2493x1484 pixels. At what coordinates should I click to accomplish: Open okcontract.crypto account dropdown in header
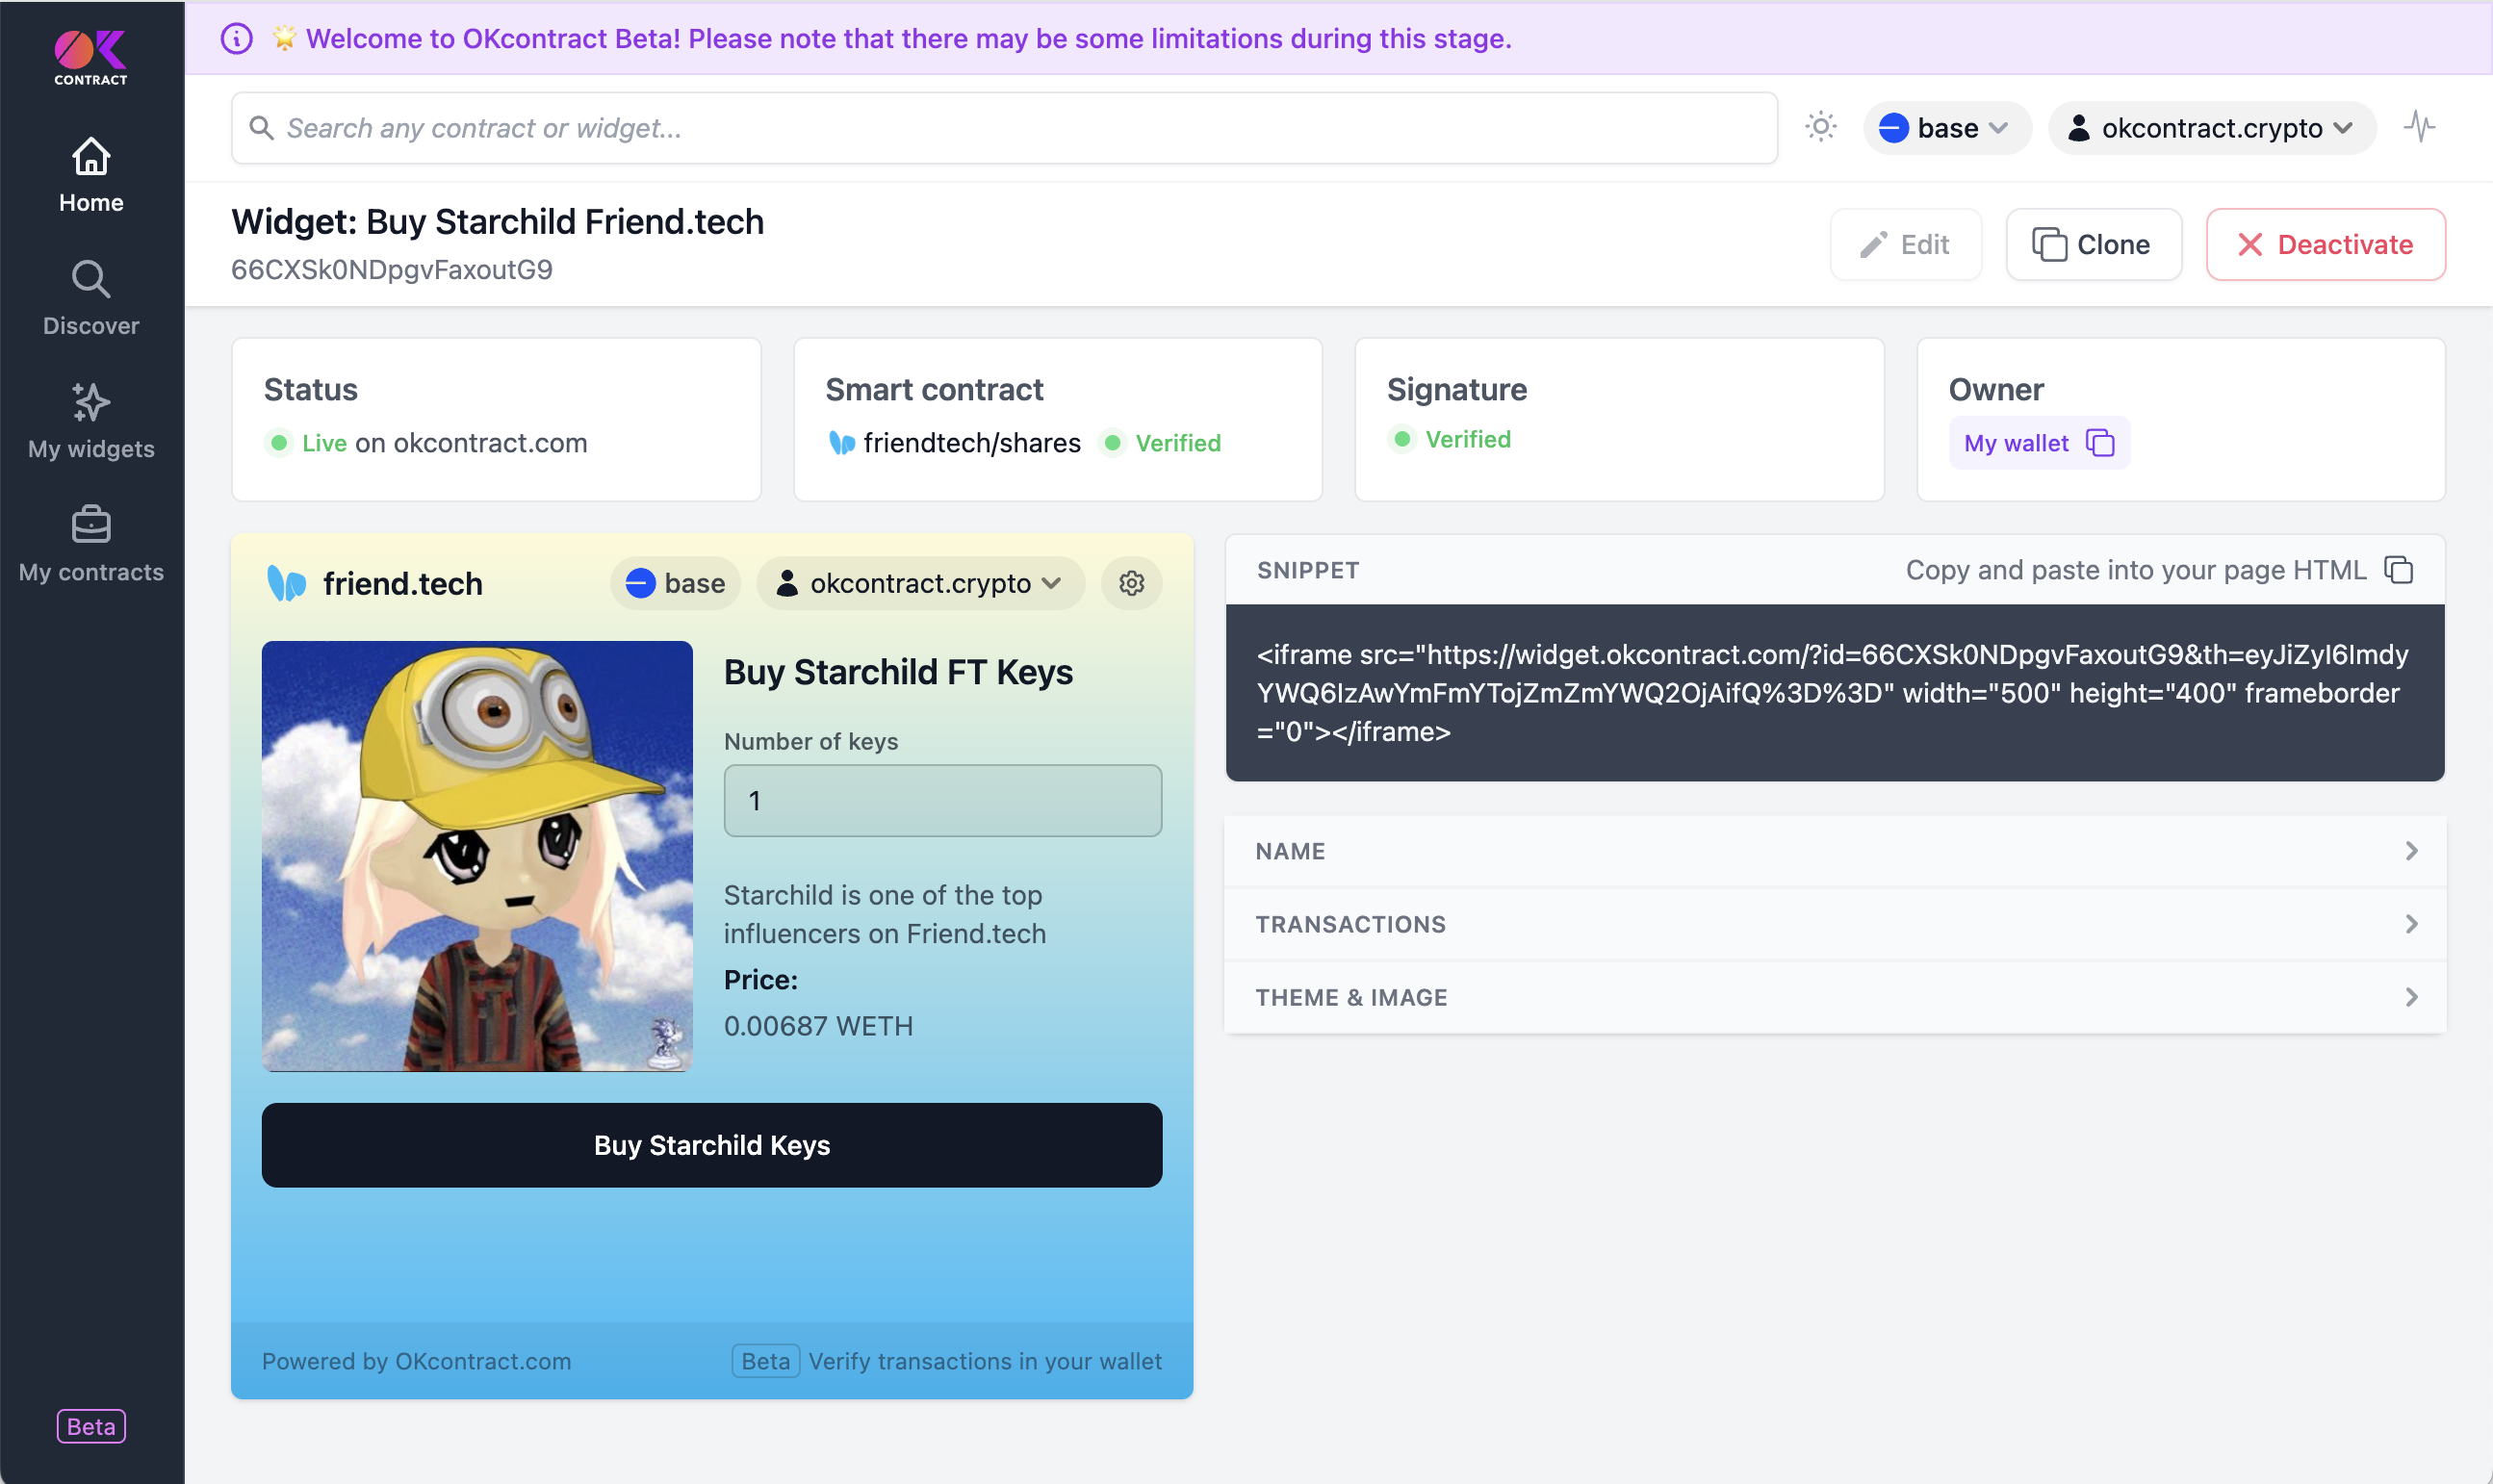click(x=2211, y=128)
